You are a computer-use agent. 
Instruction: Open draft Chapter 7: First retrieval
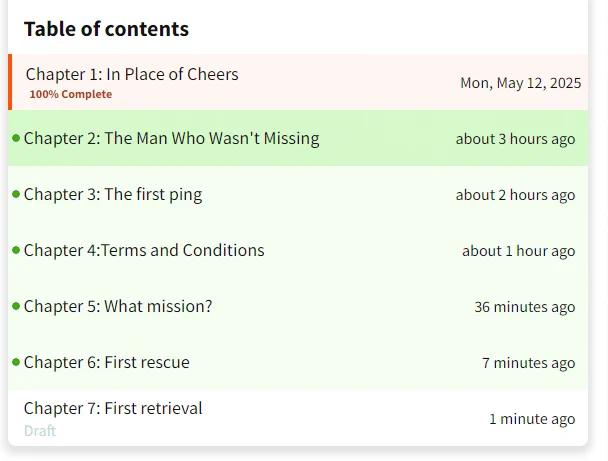coord(298,418)
